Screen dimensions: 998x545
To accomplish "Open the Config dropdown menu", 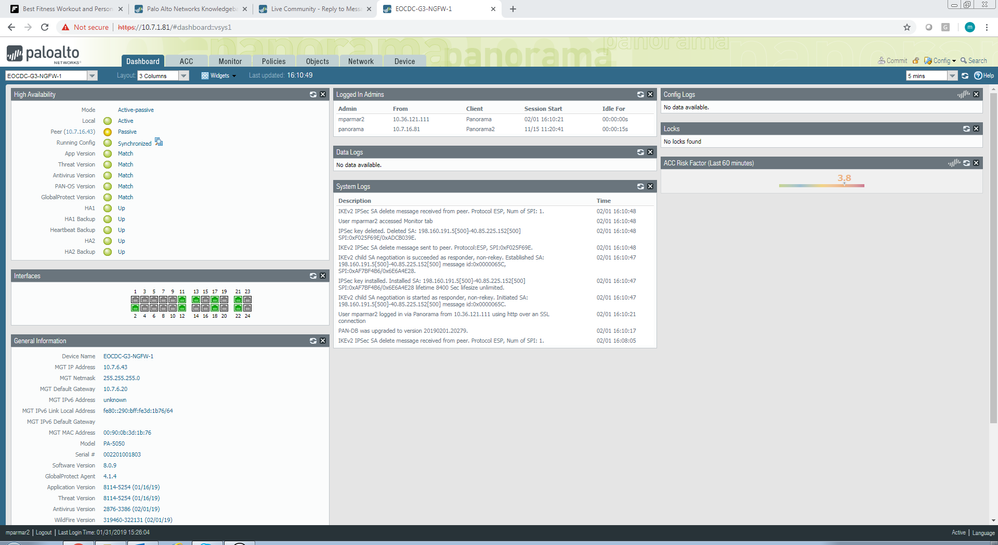I will point(940,60).
